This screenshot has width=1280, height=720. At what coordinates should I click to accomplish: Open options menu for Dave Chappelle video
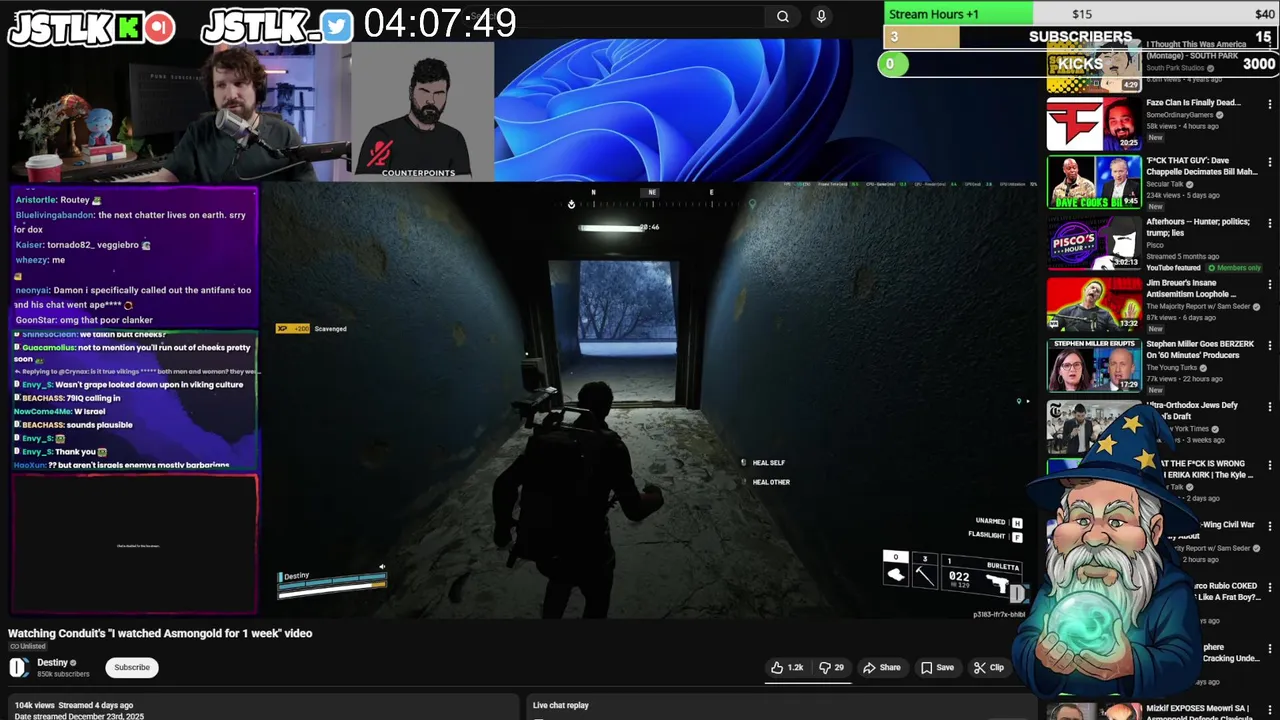coord(1270,162)
